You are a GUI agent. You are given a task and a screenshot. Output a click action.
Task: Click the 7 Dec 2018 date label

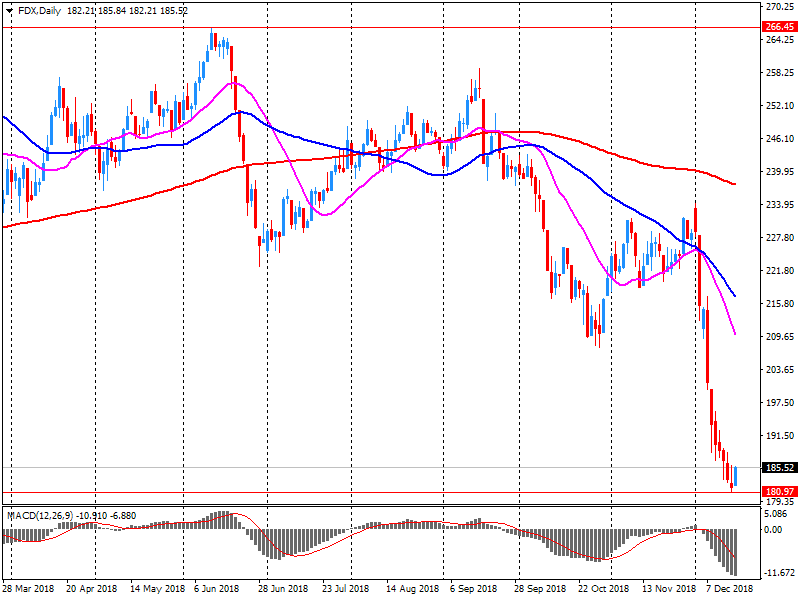(x=730, y=589)
